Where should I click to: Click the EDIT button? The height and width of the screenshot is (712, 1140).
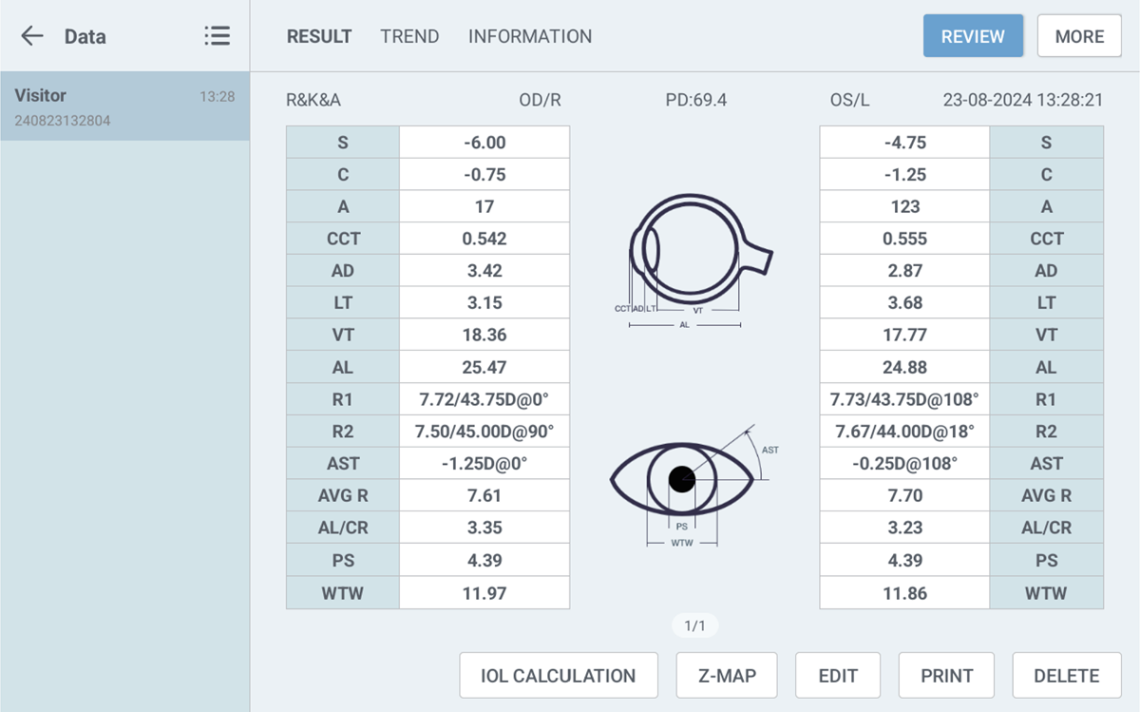(838, 676)
